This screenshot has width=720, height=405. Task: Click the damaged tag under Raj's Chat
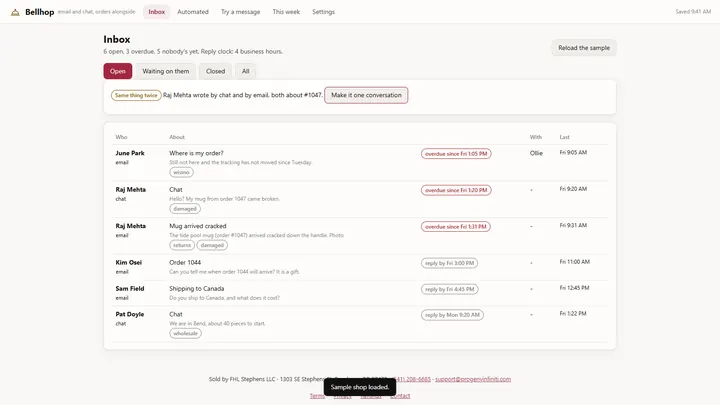point(185,208)
